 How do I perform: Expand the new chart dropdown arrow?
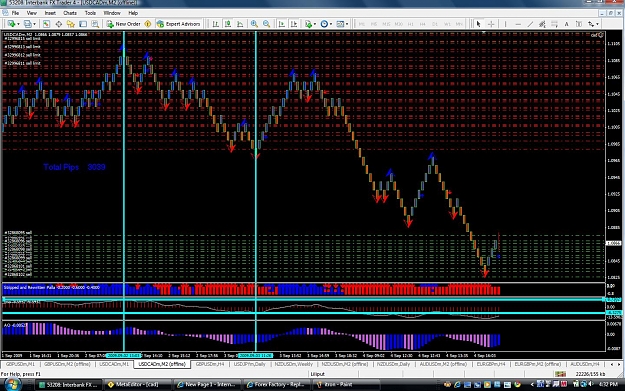tap(18, 24)
